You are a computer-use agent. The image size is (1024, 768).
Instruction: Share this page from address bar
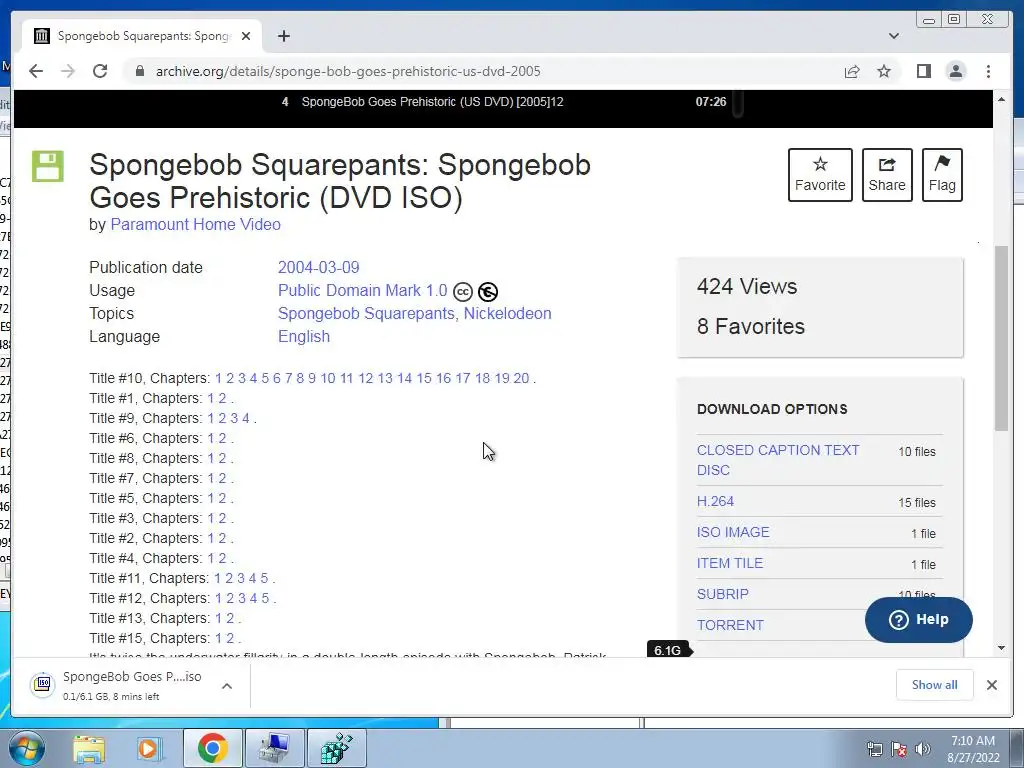click(x=852, y=71)
